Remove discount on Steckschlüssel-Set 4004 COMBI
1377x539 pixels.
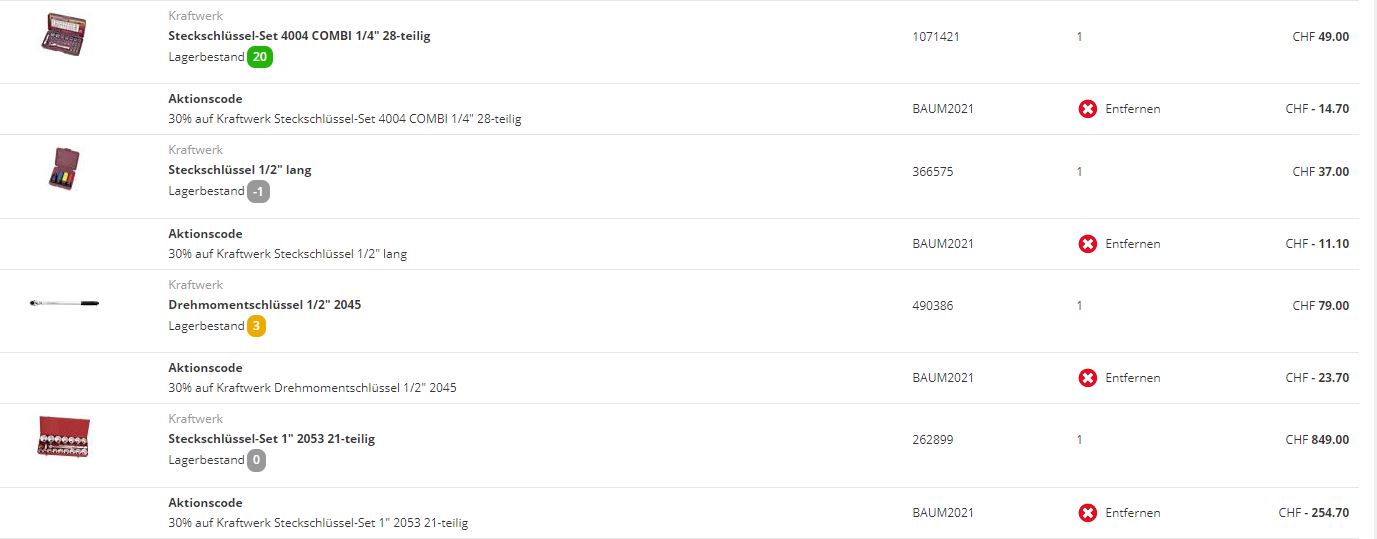click(1087, 109)
